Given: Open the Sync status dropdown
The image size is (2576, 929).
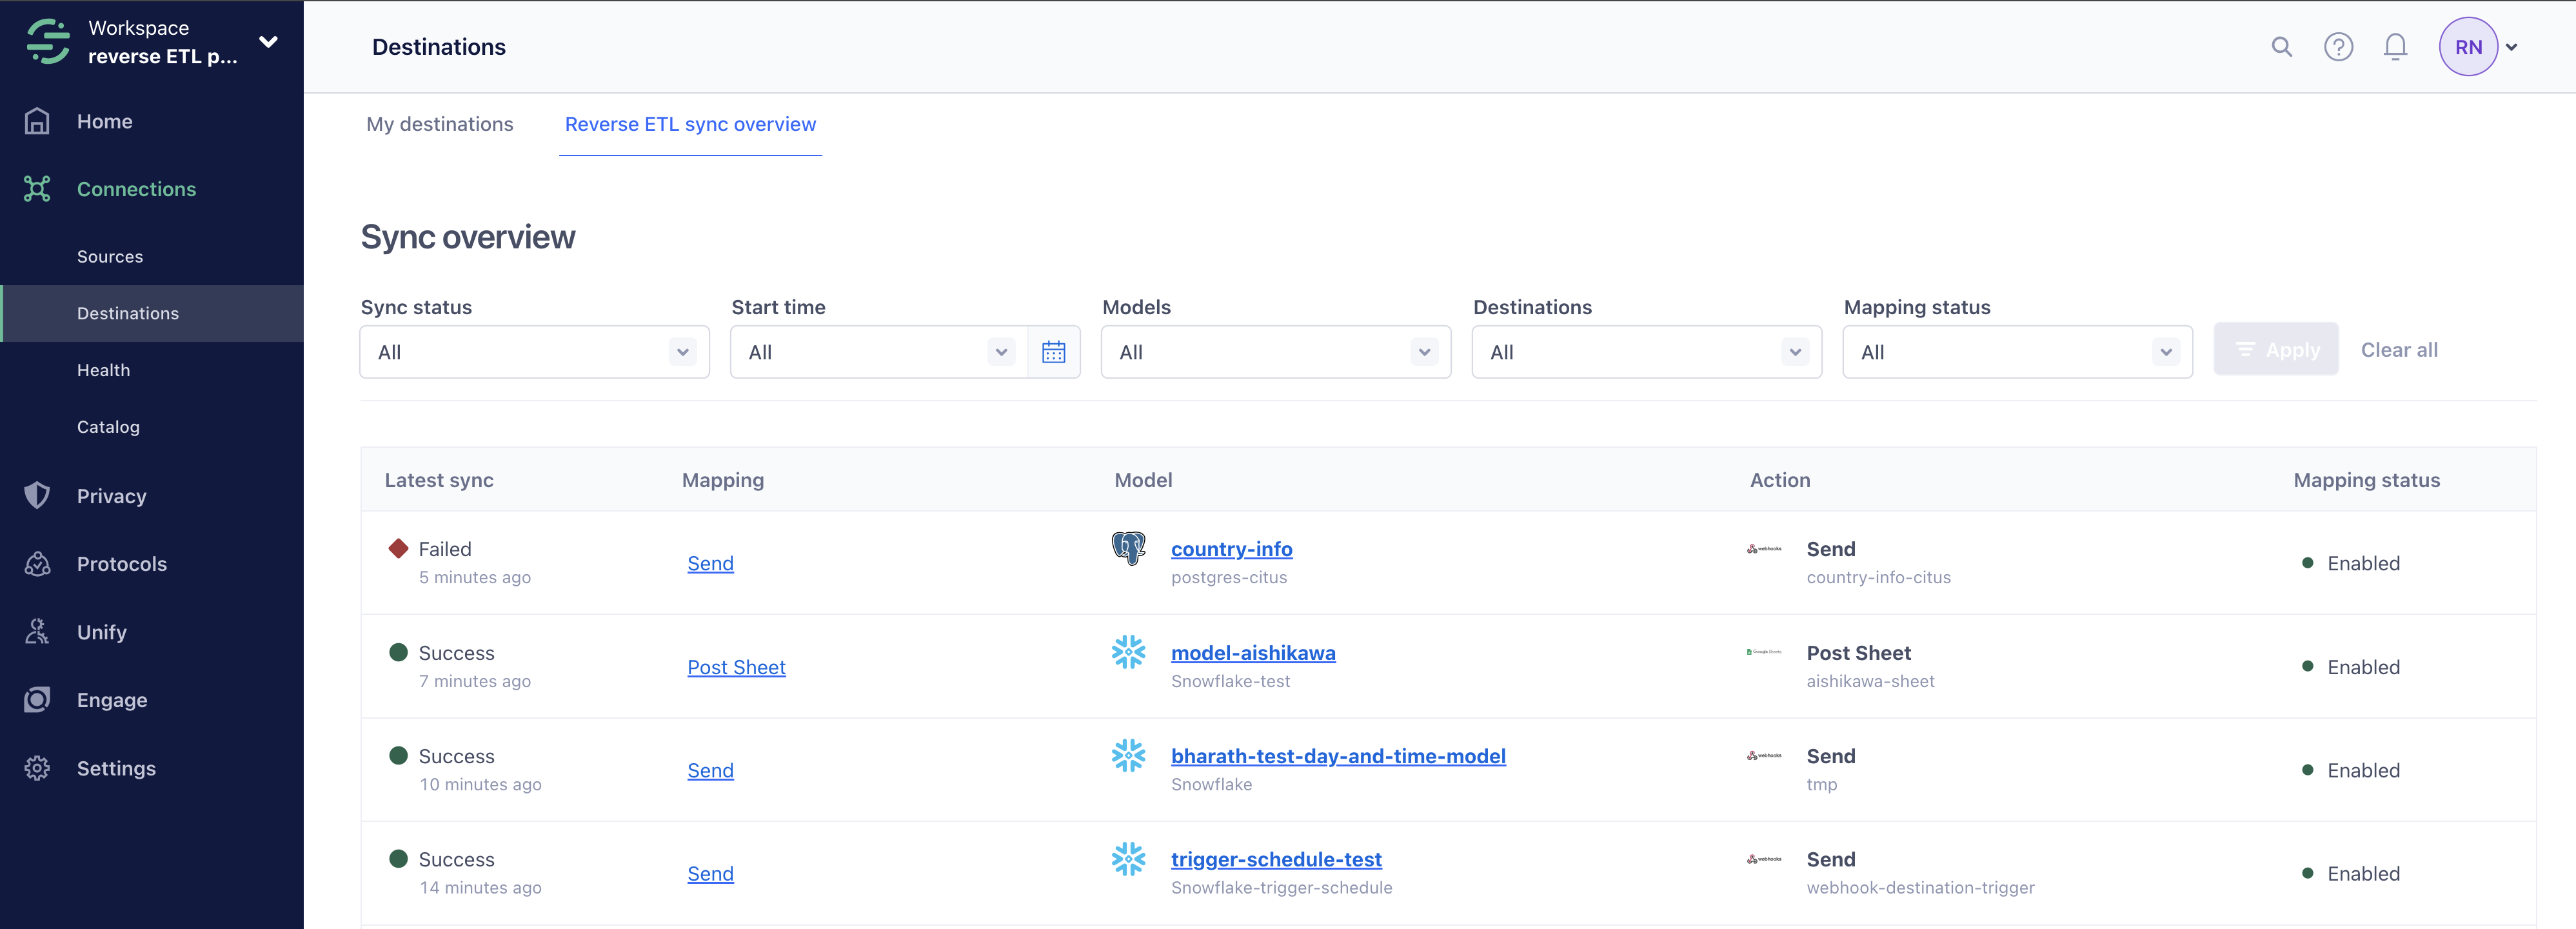Looking at the screenshot, I should pos(534,351).
